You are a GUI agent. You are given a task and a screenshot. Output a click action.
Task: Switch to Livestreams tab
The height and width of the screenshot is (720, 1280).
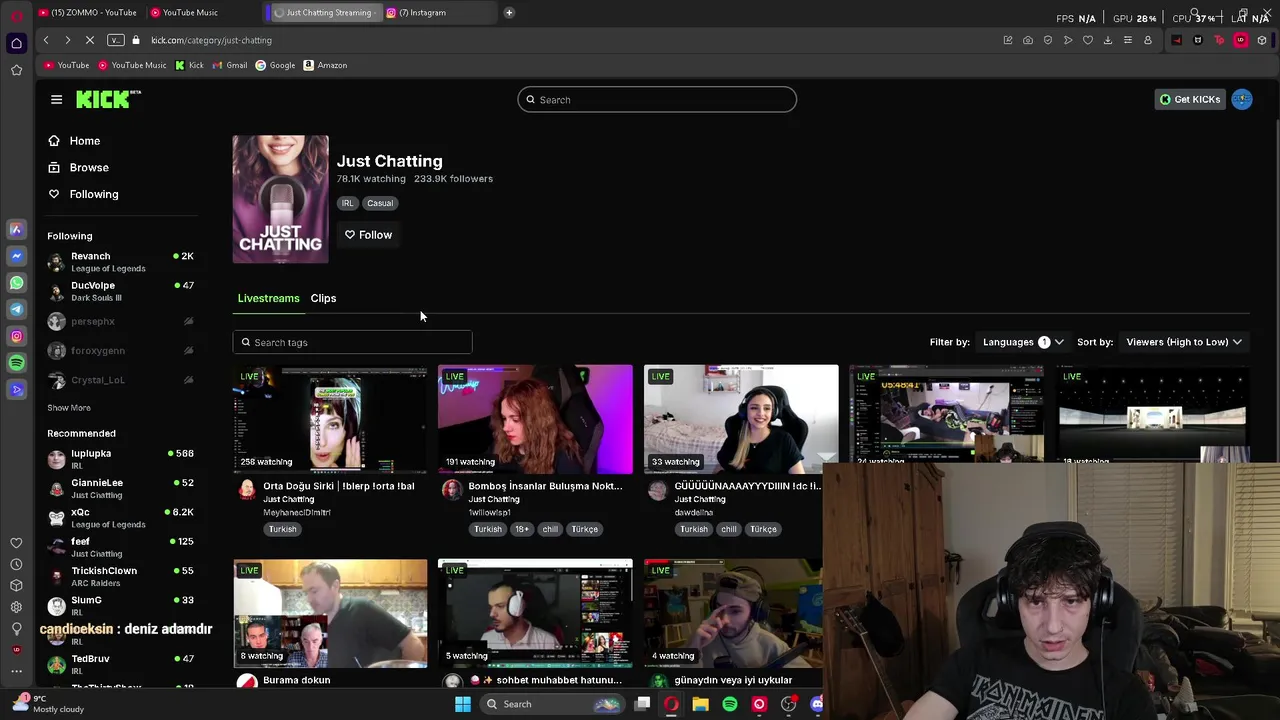click(x=268, y=298)
